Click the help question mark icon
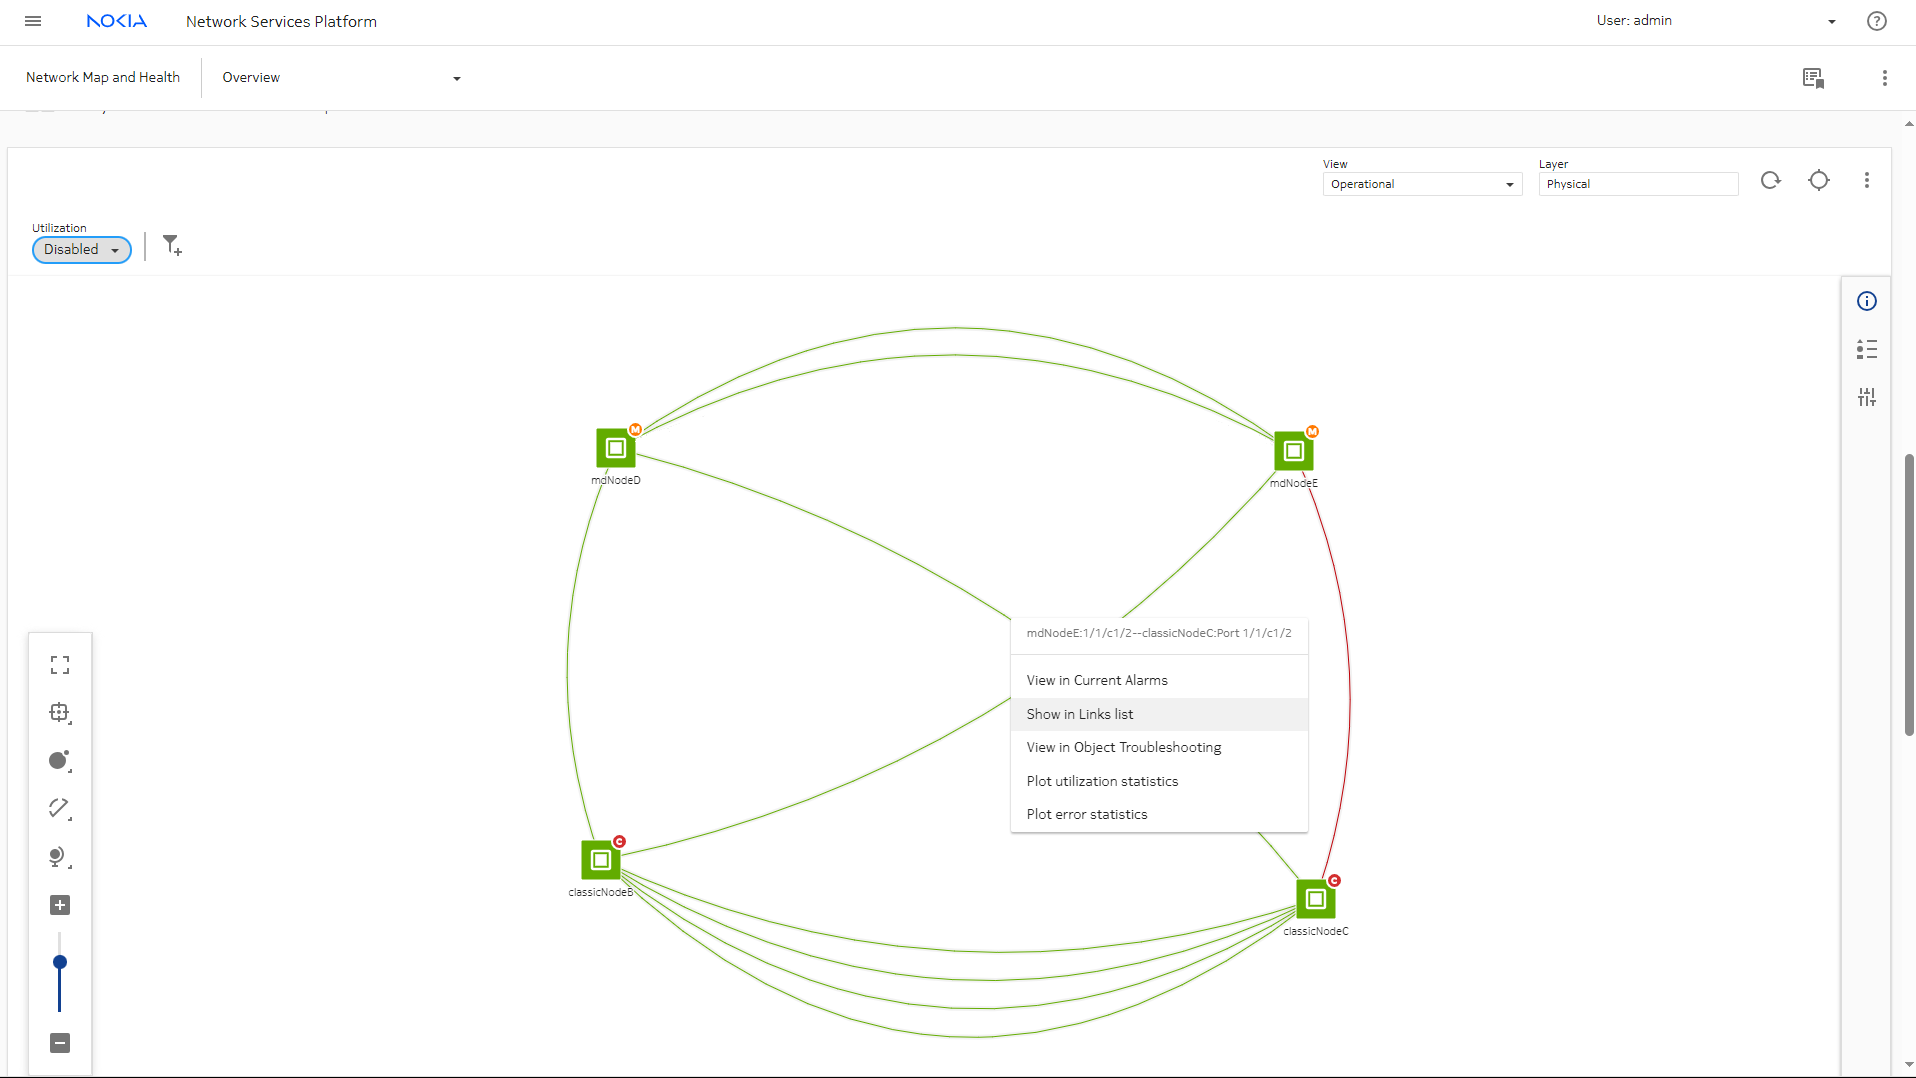The width and height of the screenshot is (1916, 1078). (1876, 21)
